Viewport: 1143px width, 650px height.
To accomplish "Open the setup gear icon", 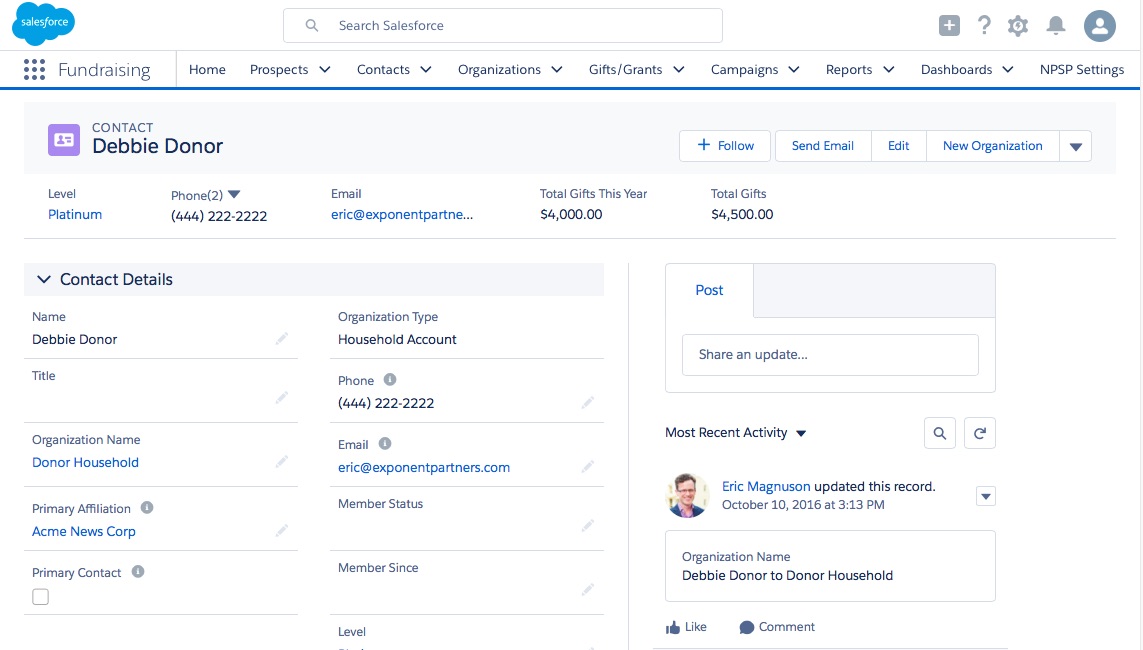I will coord(1018,26).
